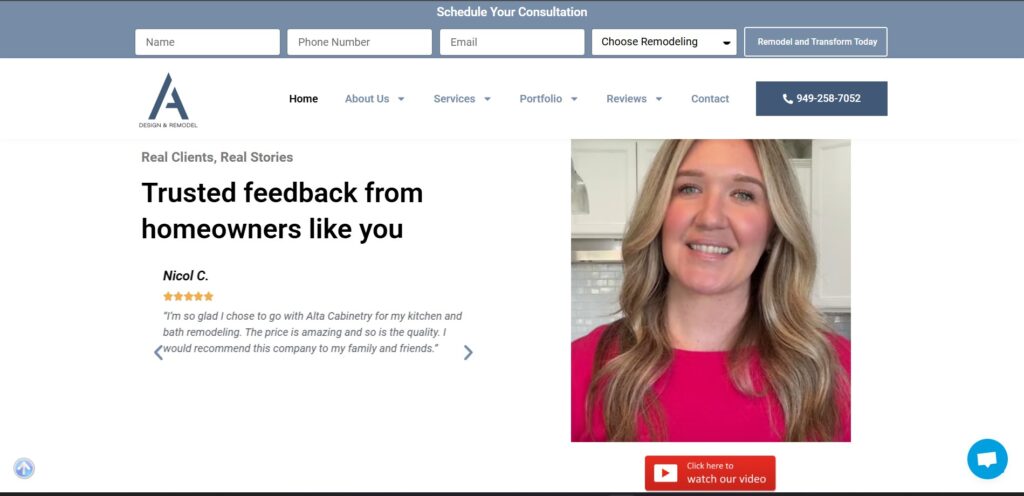Expand the Services menu

(x=462, y=99)
